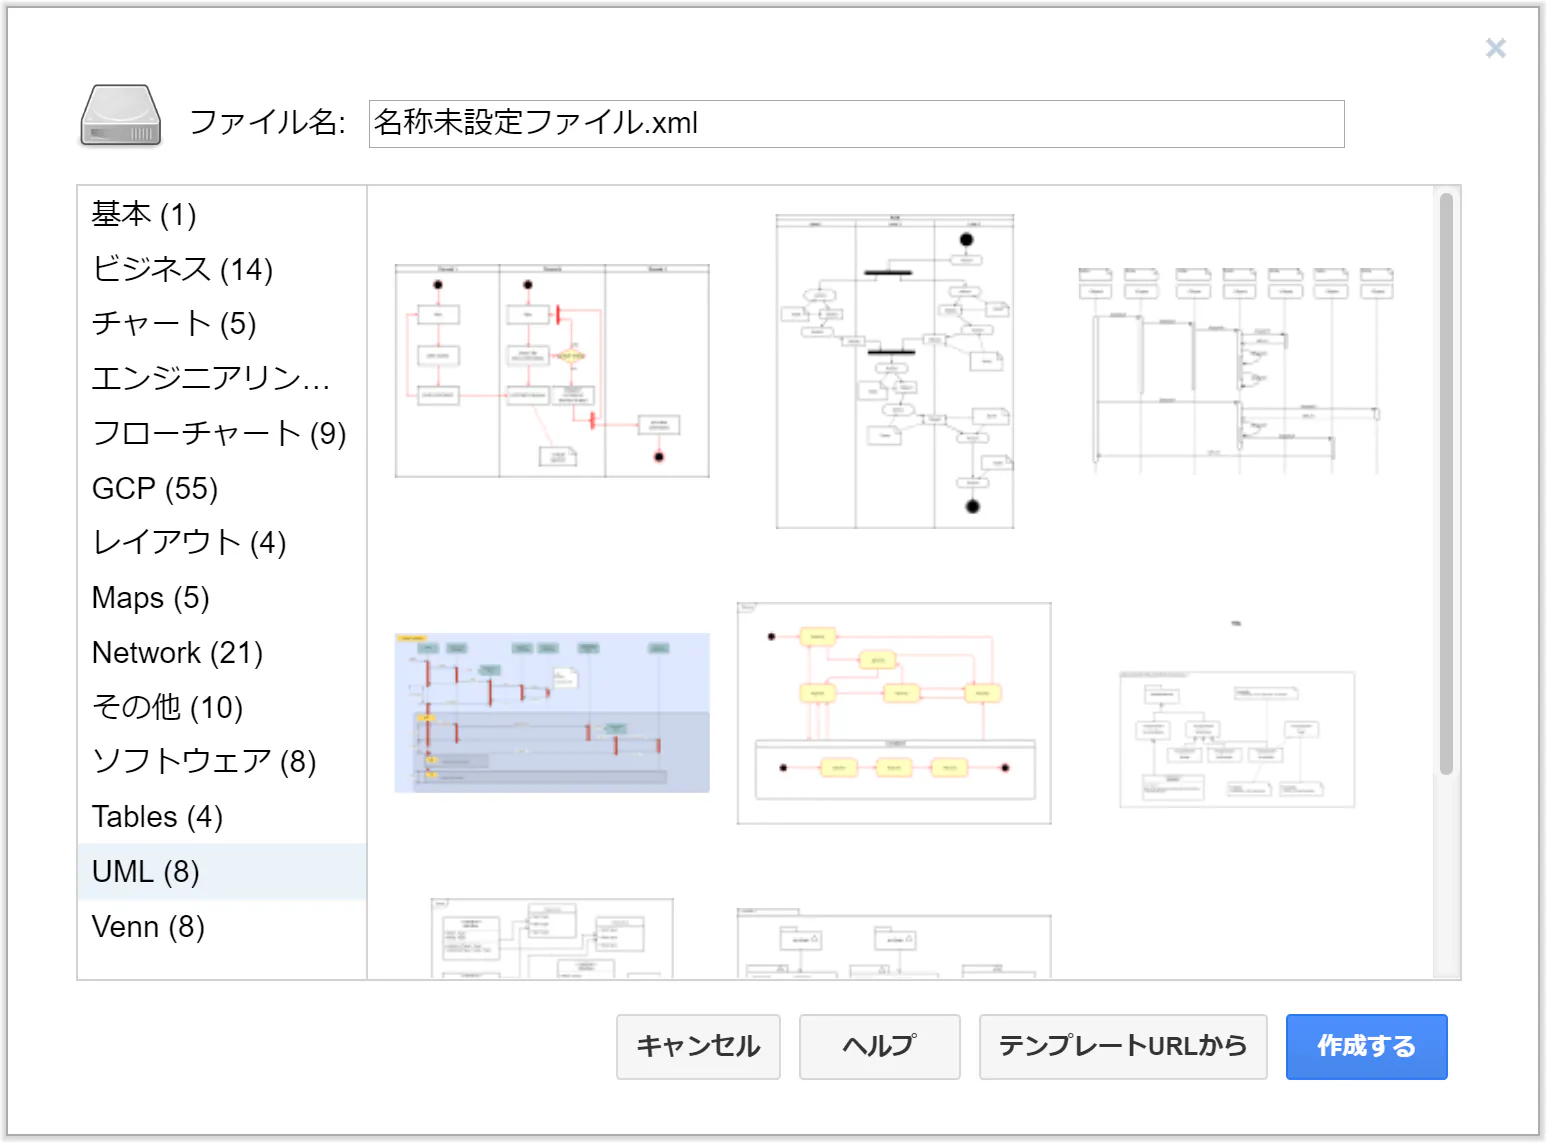Viewport: 1550px width, 1145px height.
Task: Click the キャンセル button
Action: [x=698, y=1047]
